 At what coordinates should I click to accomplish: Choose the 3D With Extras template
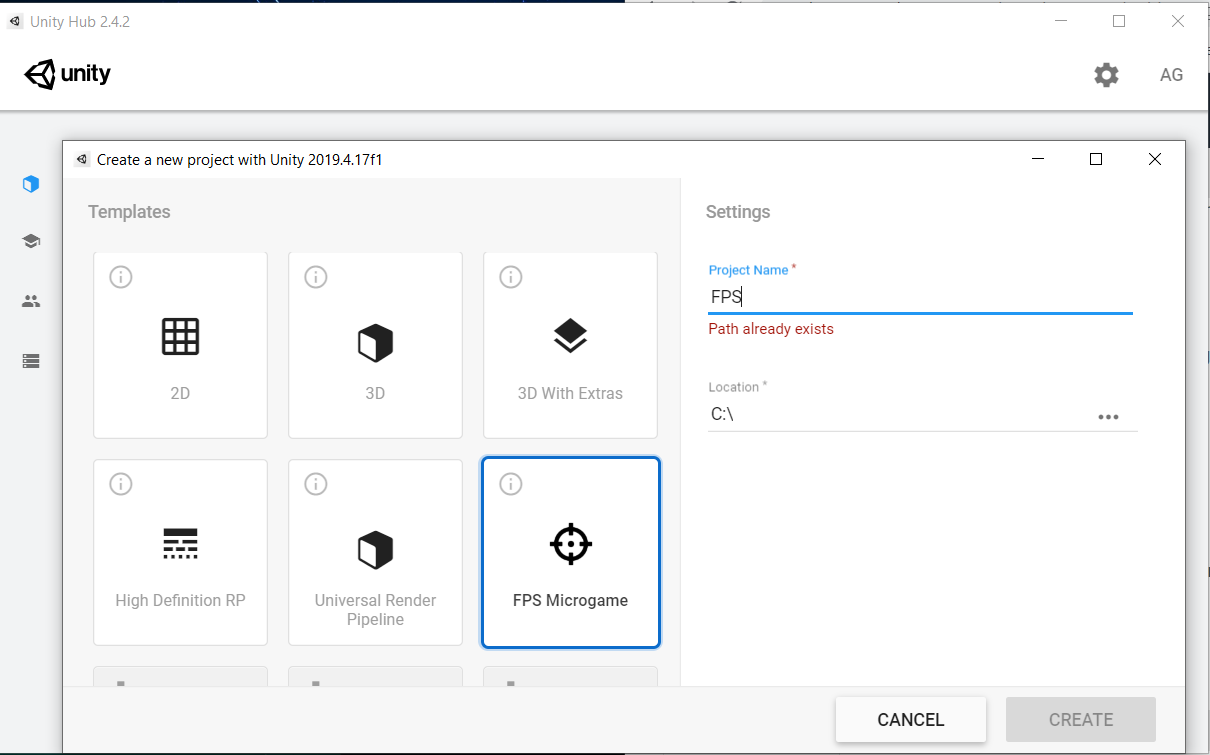(570, 345)
